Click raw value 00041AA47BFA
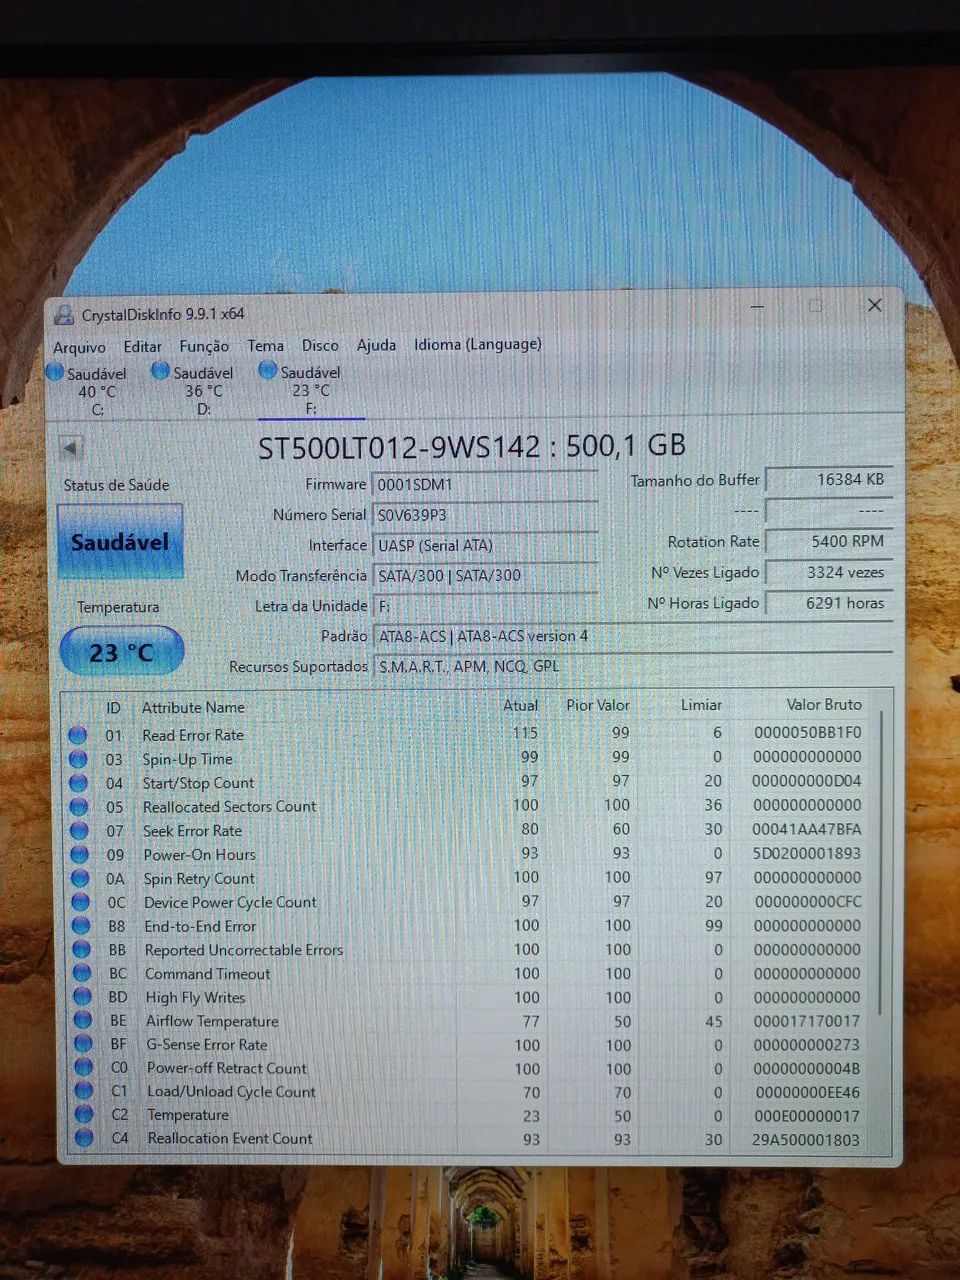Screen dimensions: 960x1280 806,829
